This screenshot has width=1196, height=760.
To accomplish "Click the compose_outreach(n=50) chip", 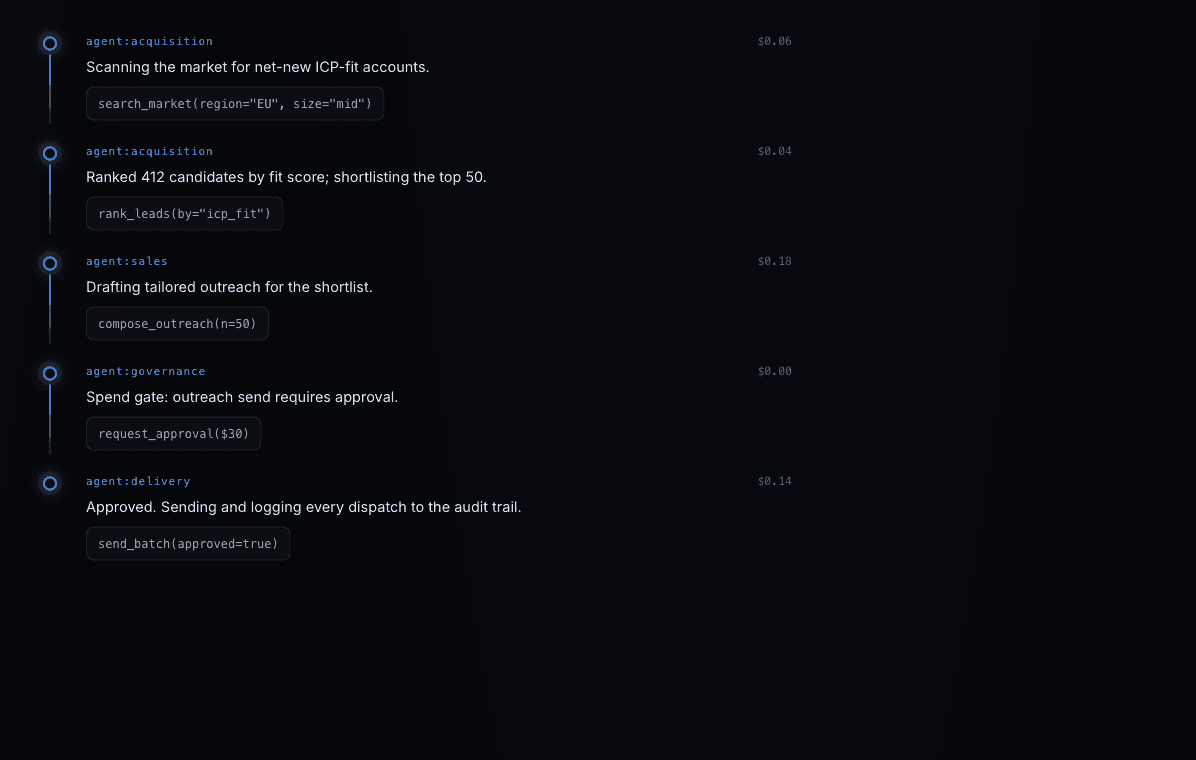I will pos(177,324).
